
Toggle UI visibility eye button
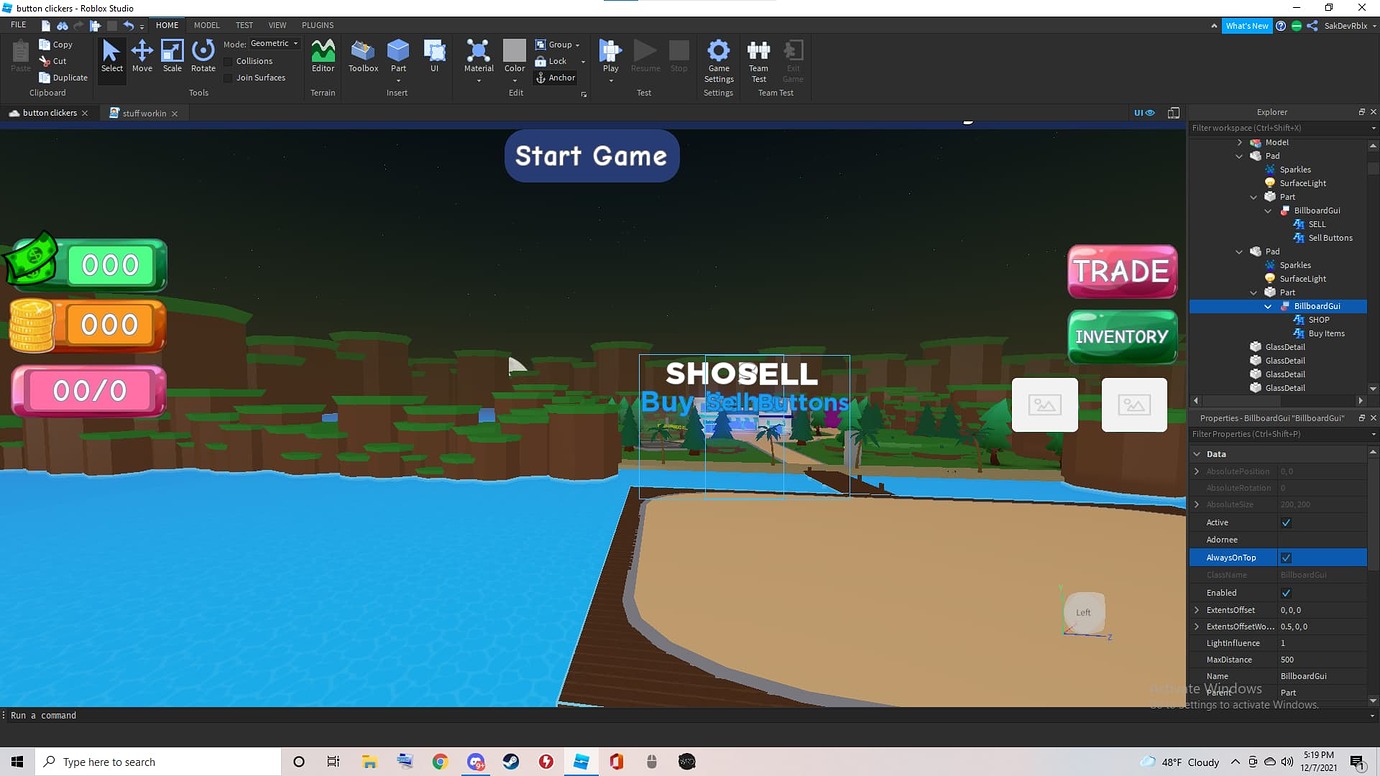click(1144, 113)
